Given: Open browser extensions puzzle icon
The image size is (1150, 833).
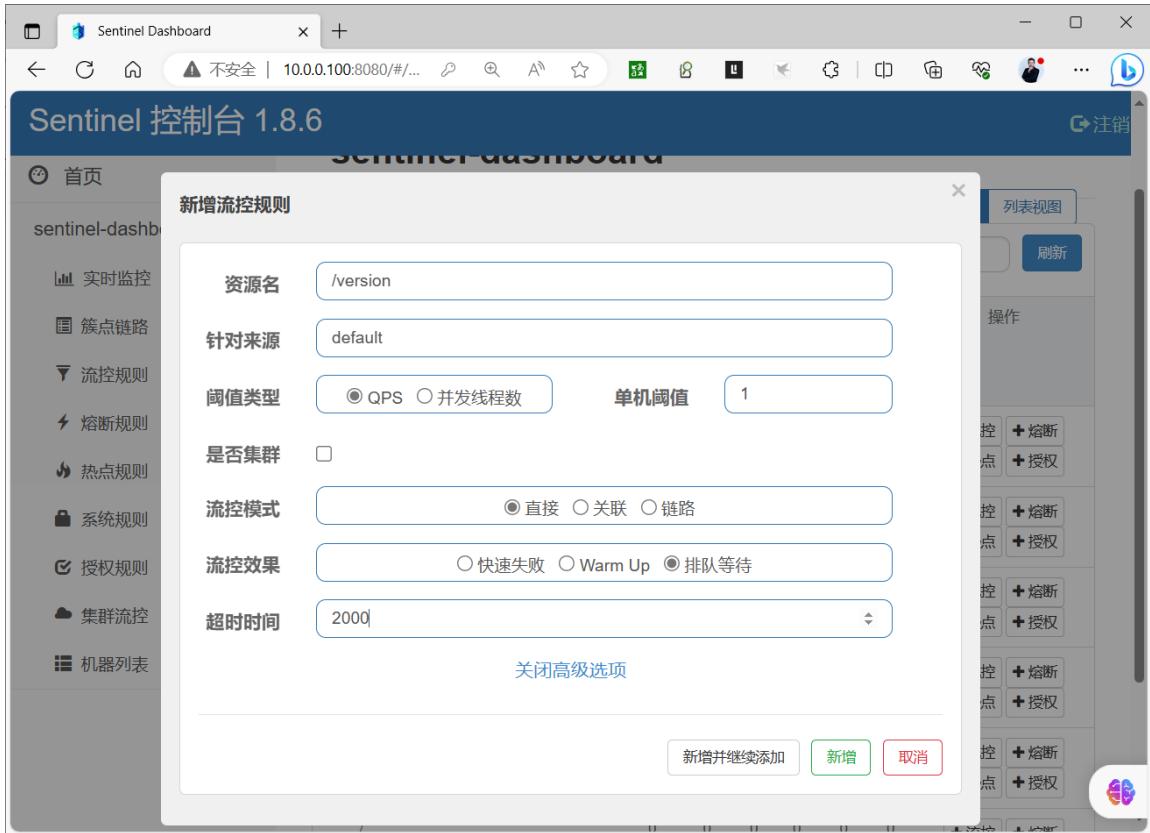Looking at the screenshot, I should click(x=830, y=70).
